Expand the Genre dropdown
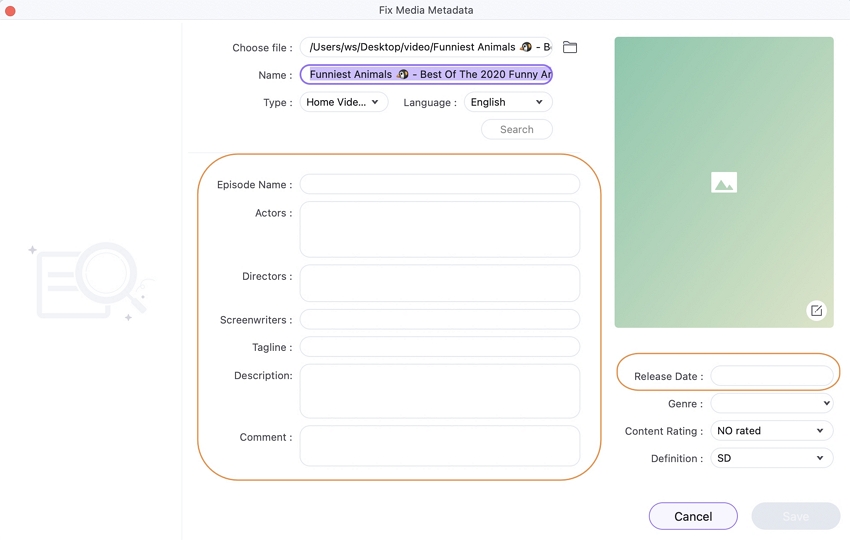Viewport: 850px width, 540px height. click(771, 403)
